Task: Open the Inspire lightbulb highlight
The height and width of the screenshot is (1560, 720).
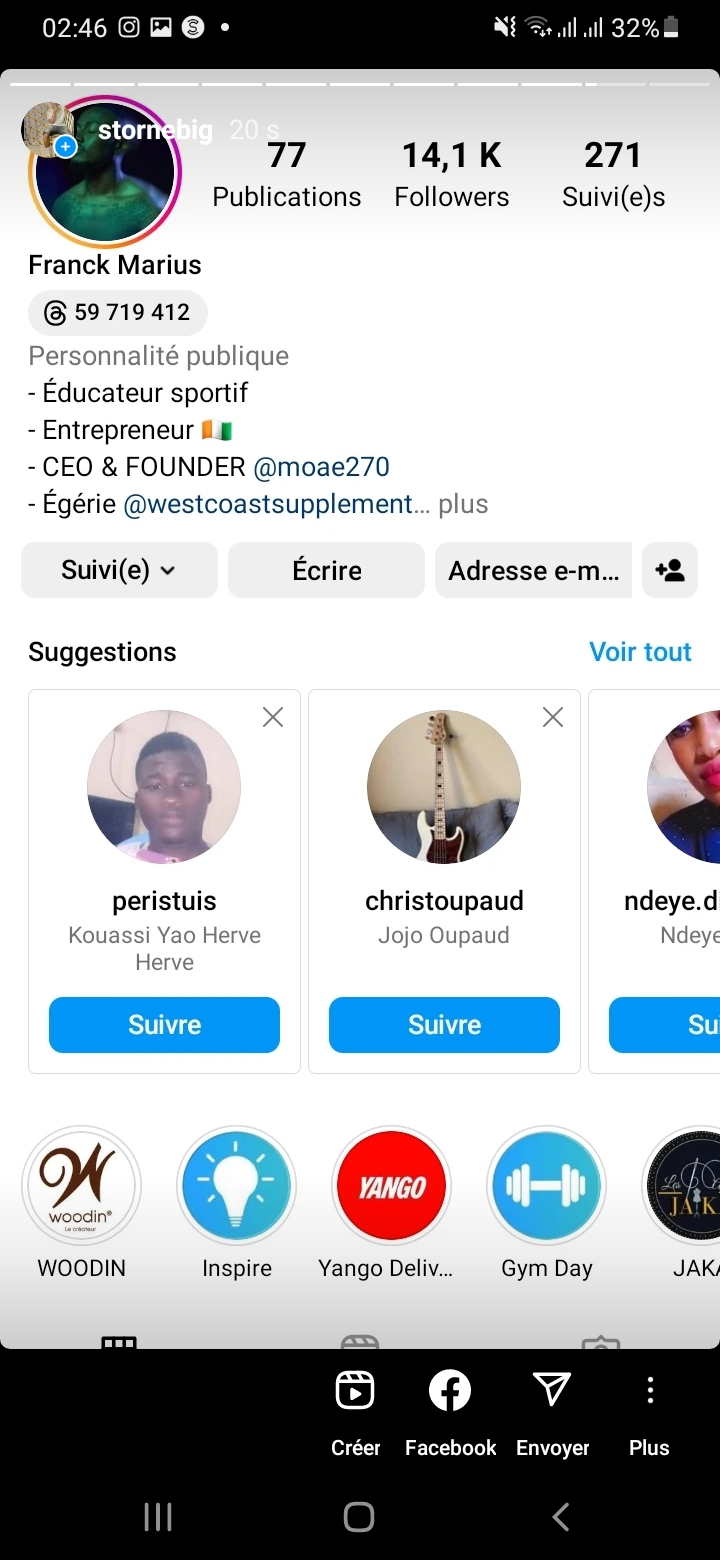Action: [237, 1187]
